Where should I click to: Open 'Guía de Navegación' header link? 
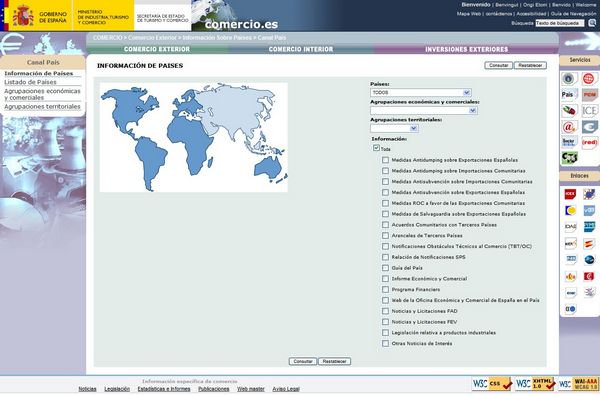point(573,14)
